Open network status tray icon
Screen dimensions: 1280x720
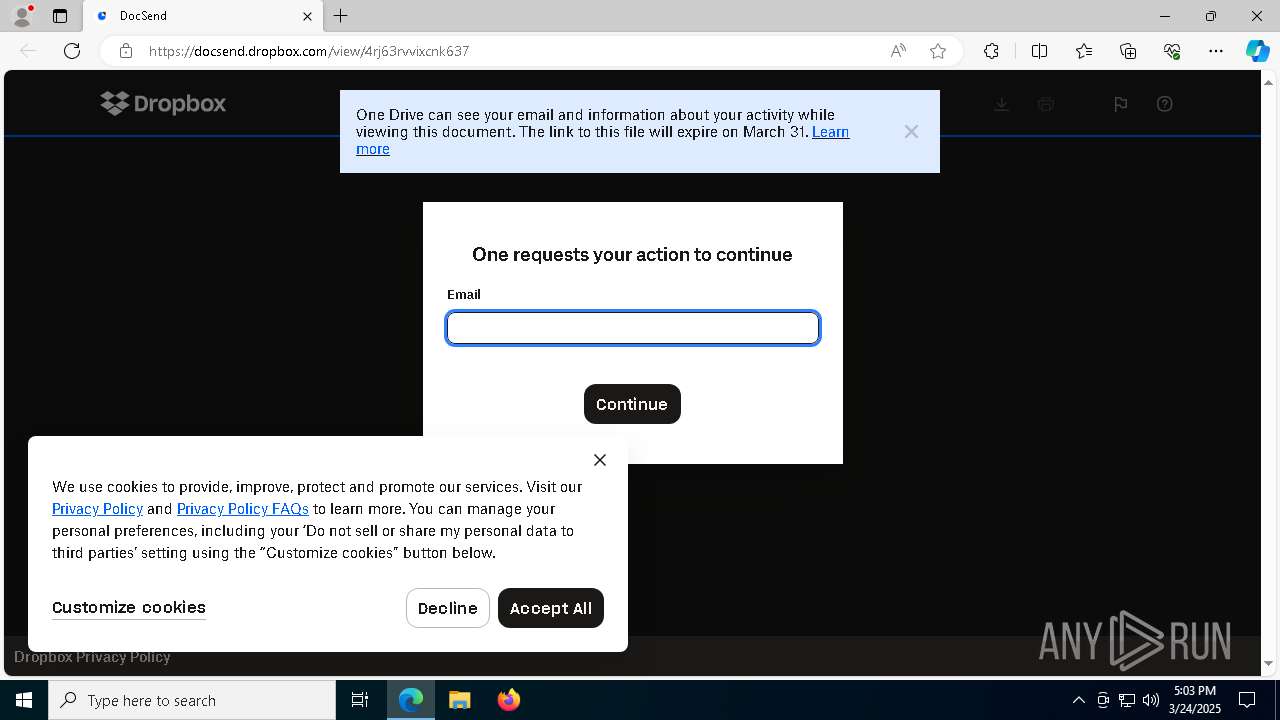point(1127,700)
